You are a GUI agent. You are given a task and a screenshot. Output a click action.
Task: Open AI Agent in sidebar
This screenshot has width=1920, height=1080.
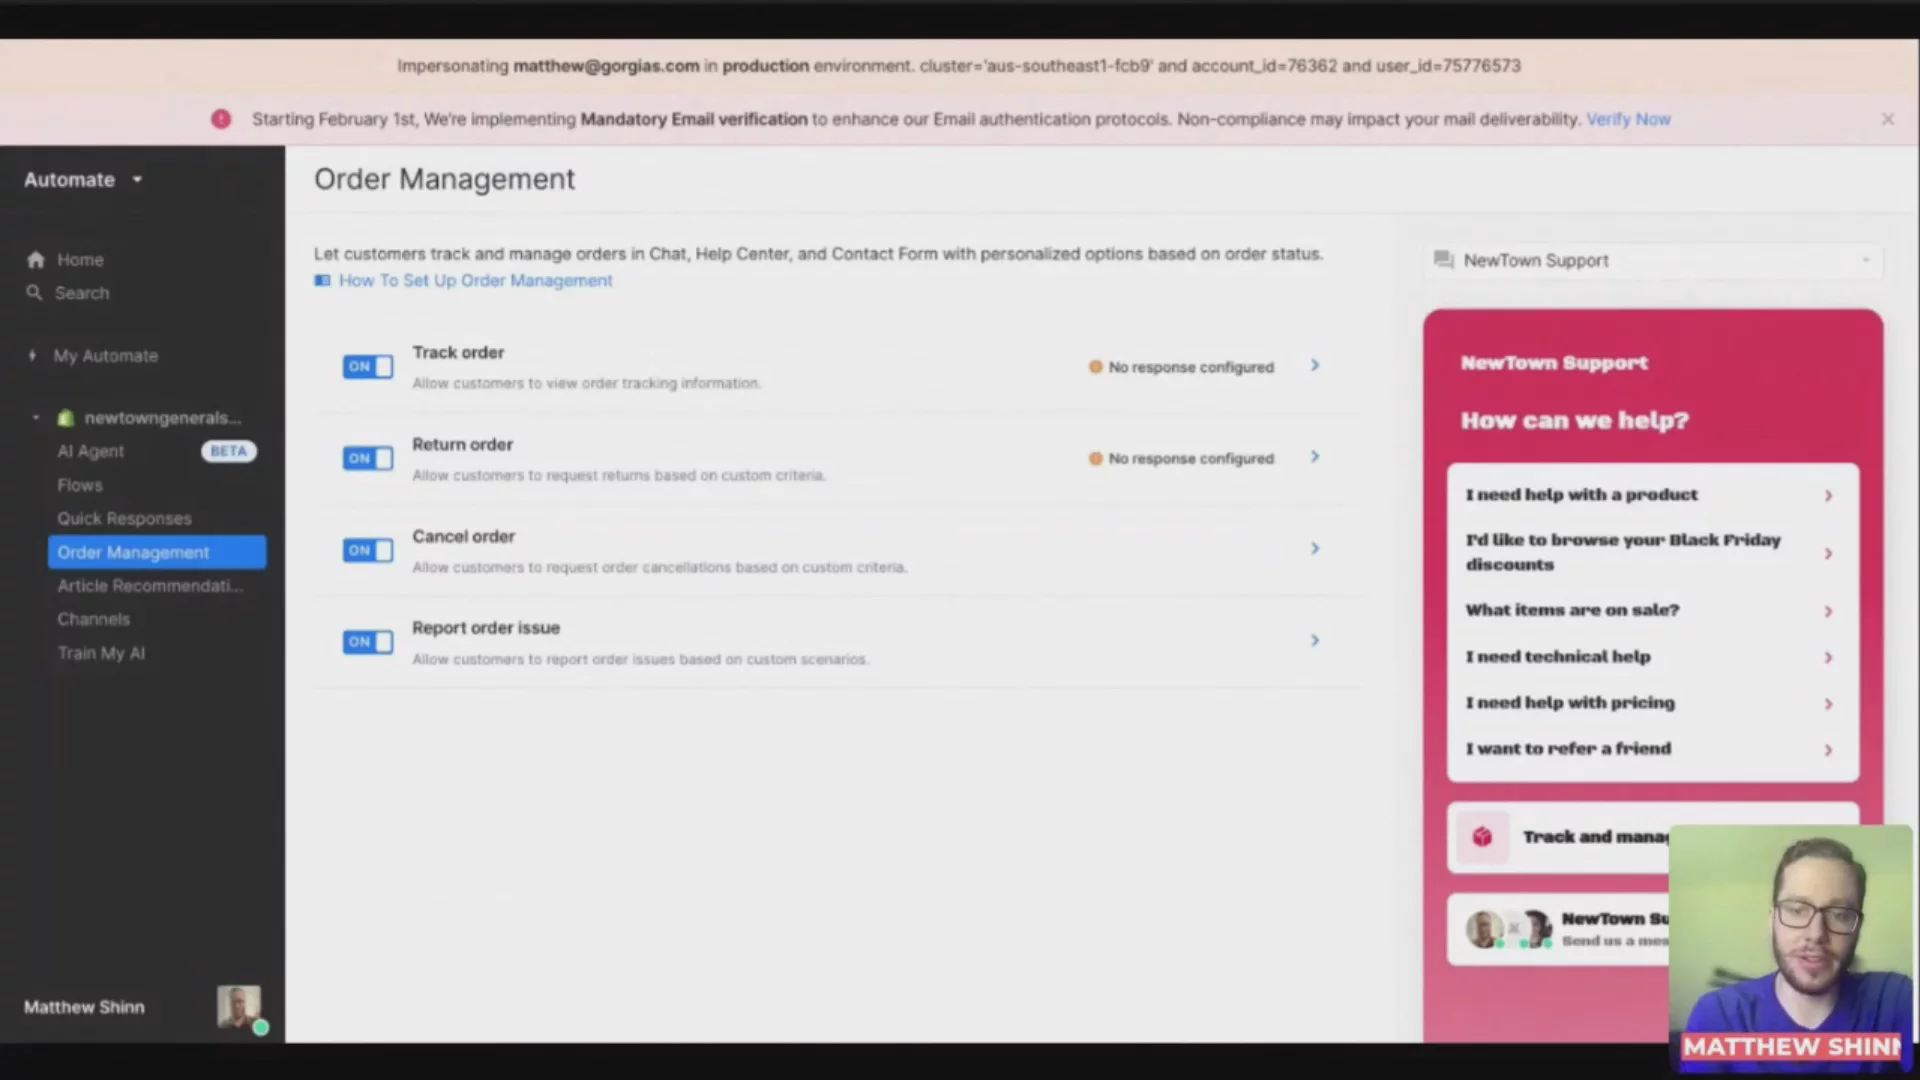coord(91,452)
